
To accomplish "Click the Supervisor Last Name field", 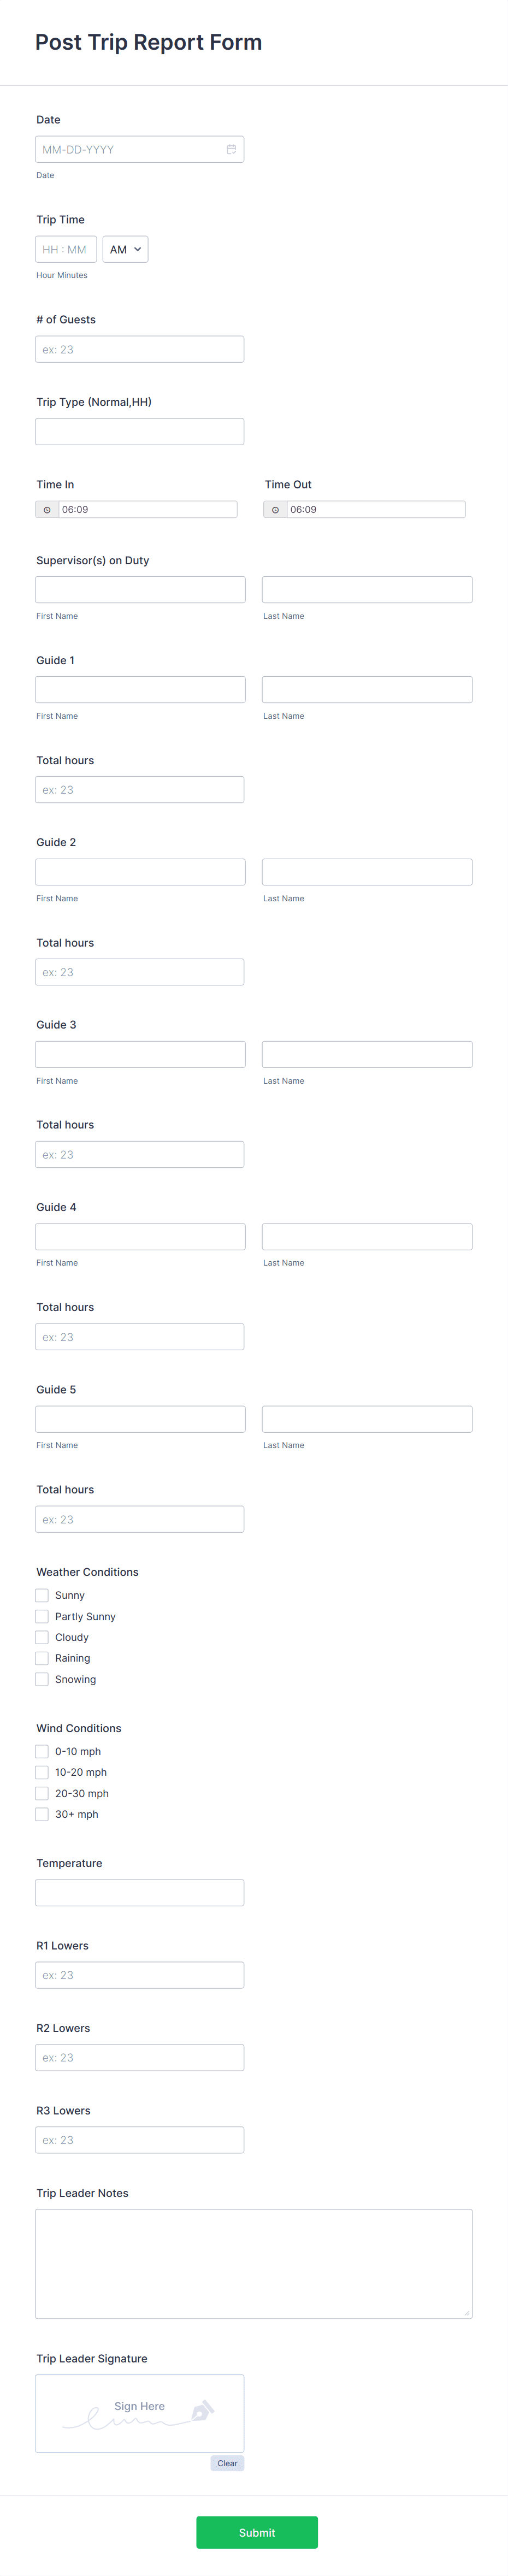I will coord(367,589).
